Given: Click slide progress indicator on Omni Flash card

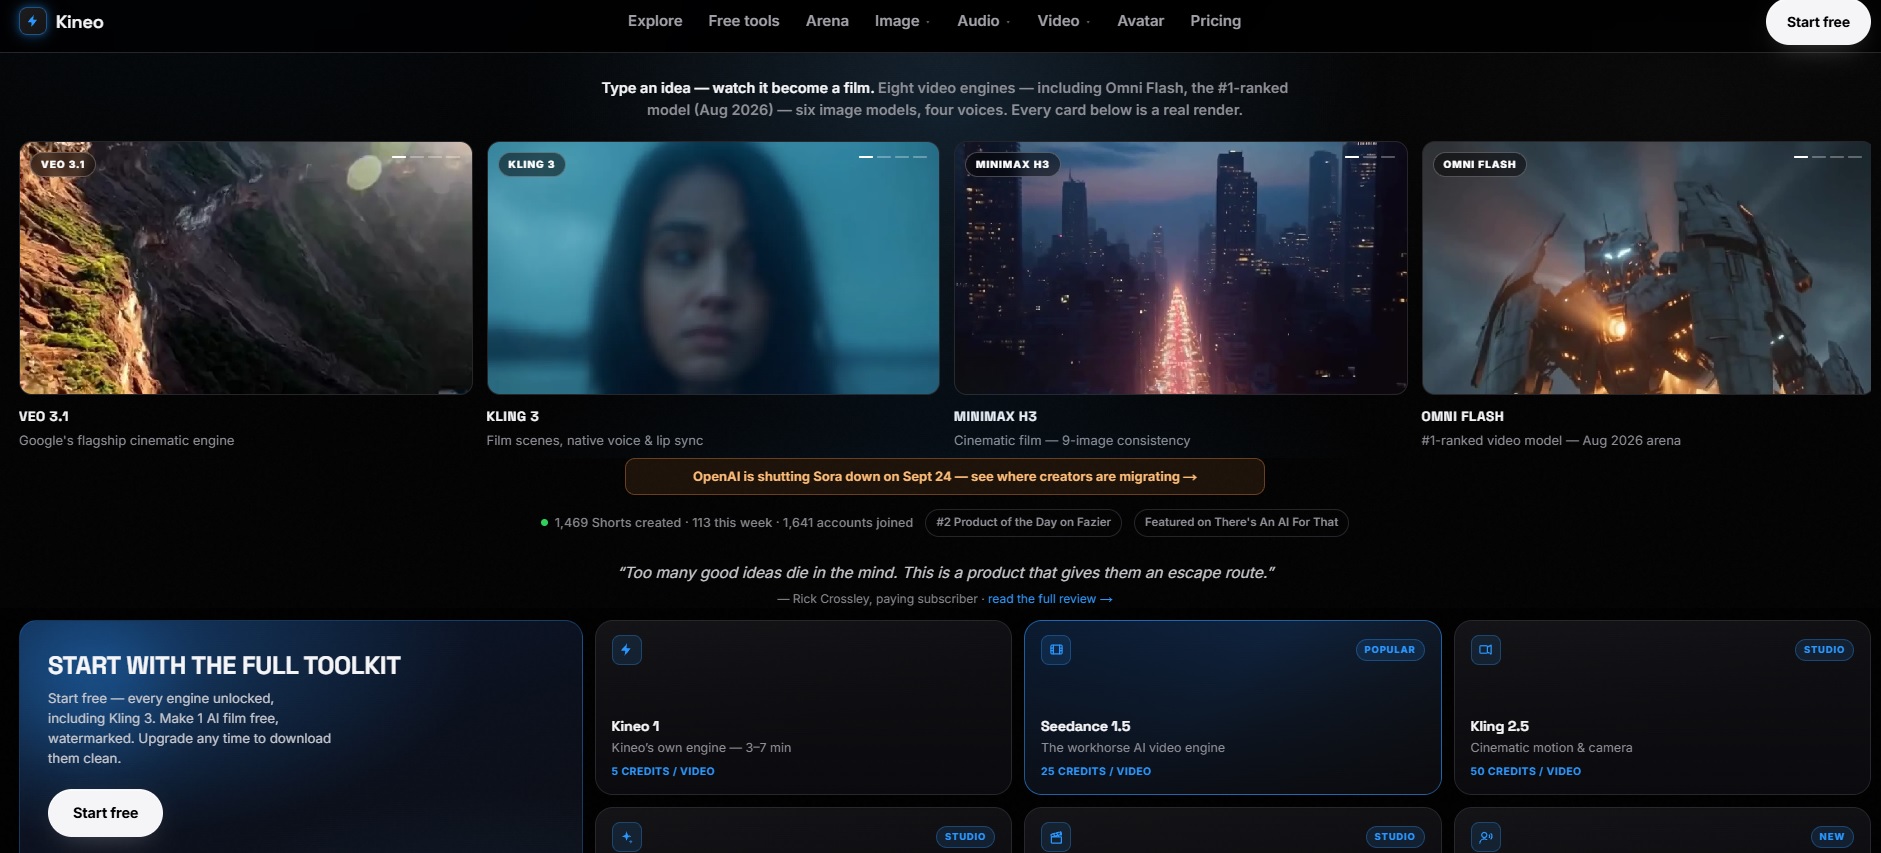Looking at the screenshot, I should pos(1828,157).
